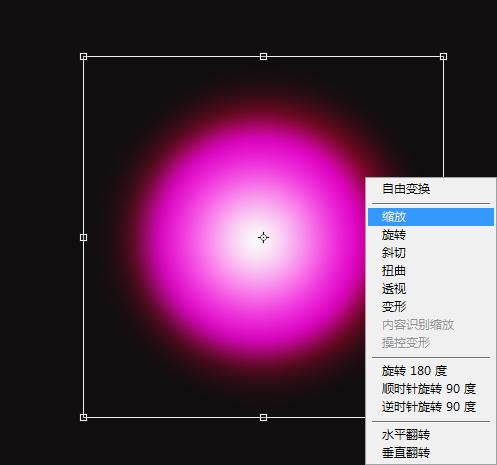Select the highlighted 缩放 menu item
The height and width of the screenshot is (465, 497).
(431, 217)
